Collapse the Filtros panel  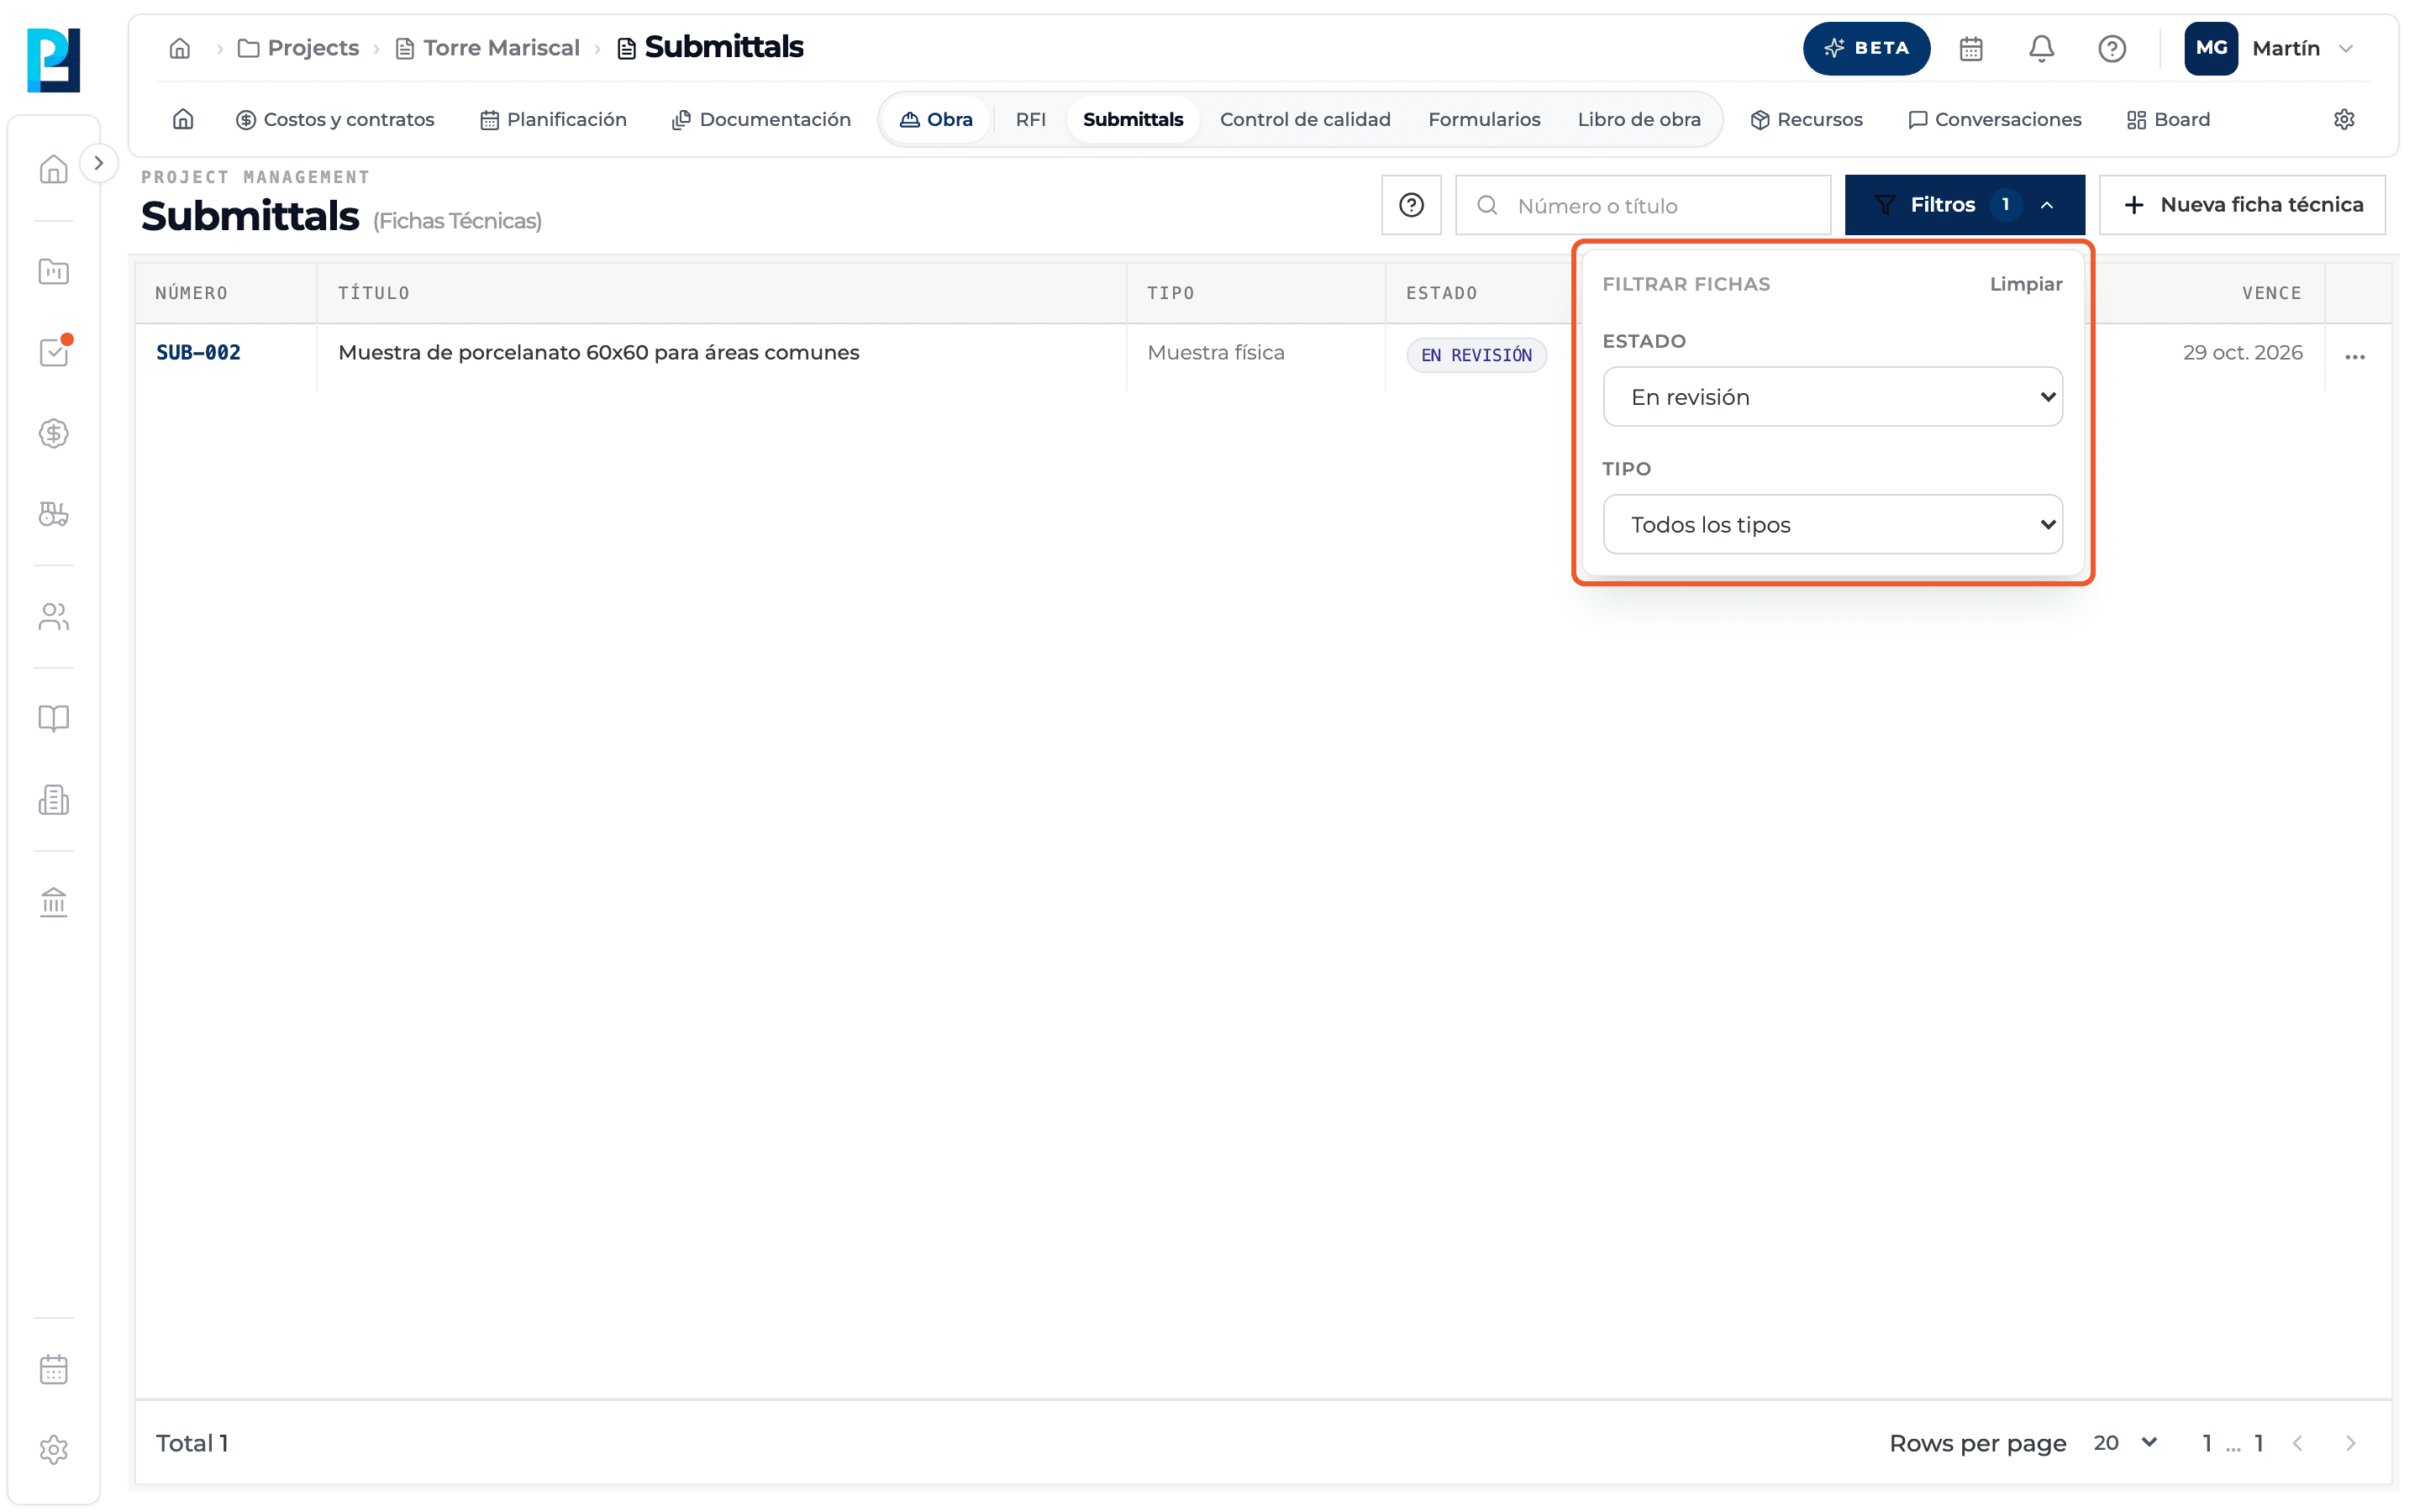click(x=1964, y=205)
